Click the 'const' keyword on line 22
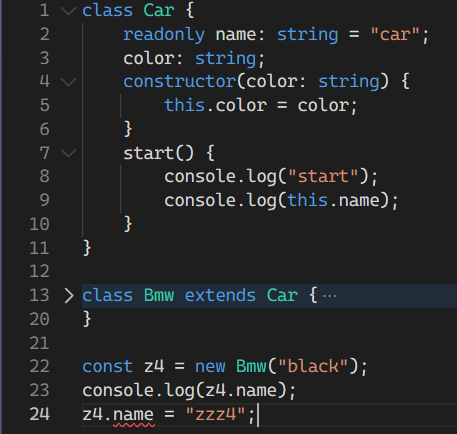This screenshot has height=434, width=457. click(107, 367)
